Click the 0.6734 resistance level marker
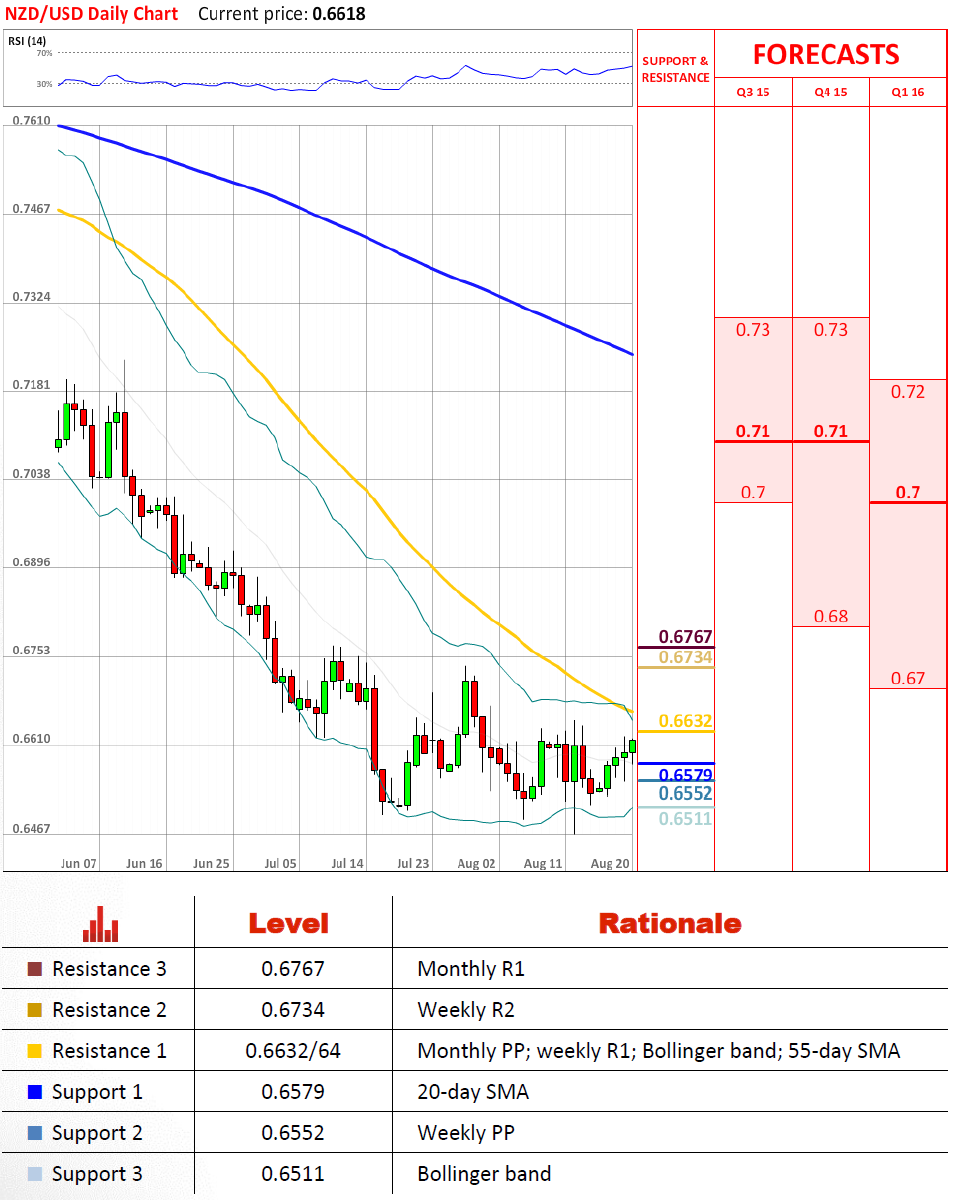The width and height of the screenshot is (963, 1200). 685,657
